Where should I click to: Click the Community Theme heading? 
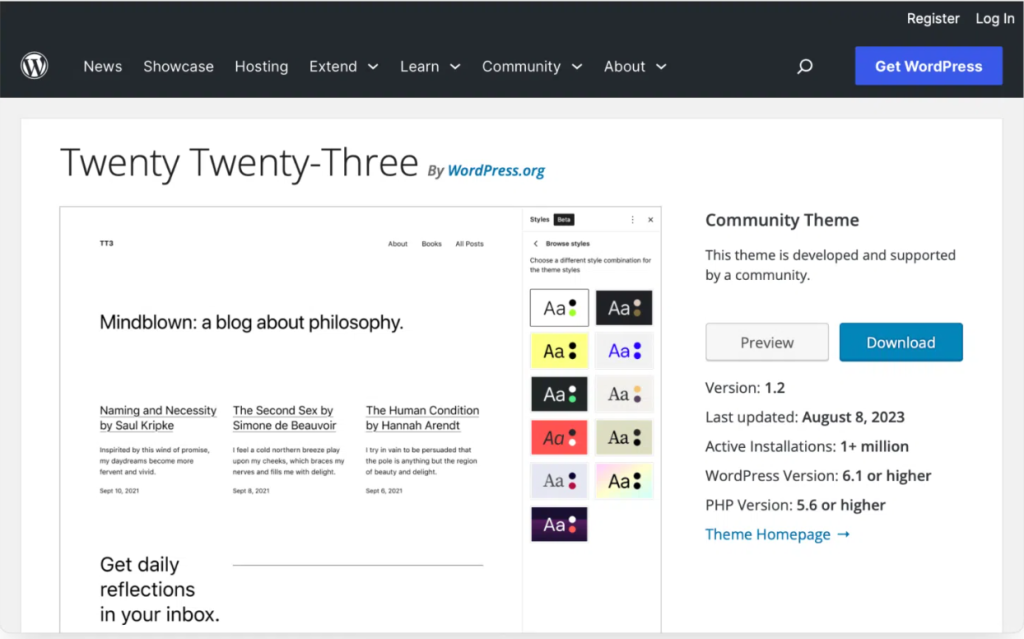(x=782, y=220)
